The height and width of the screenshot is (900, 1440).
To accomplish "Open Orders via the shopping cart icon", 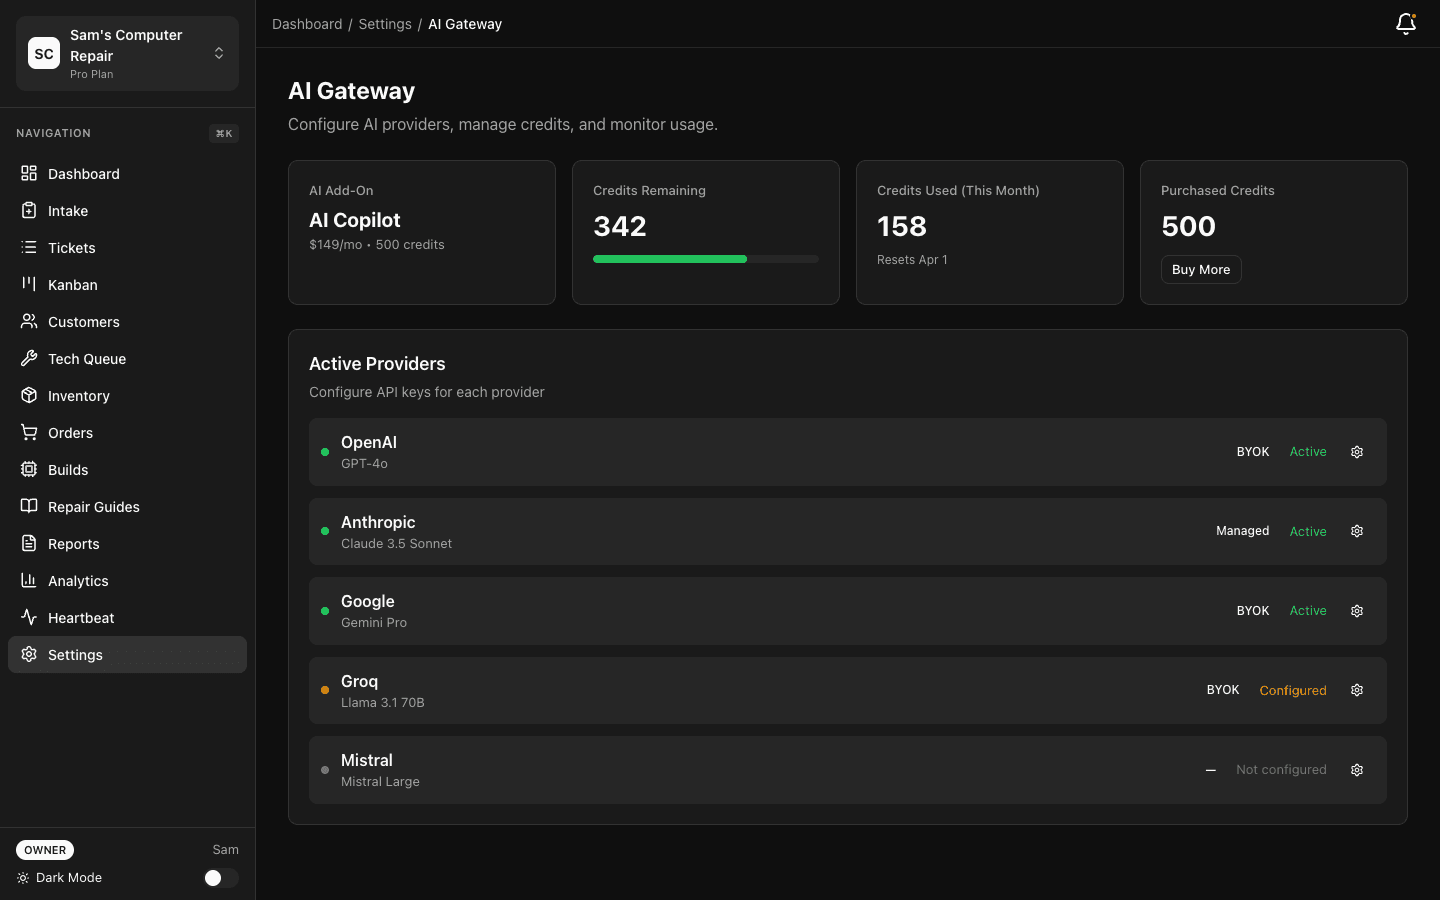I will click(x=30, y=432).
